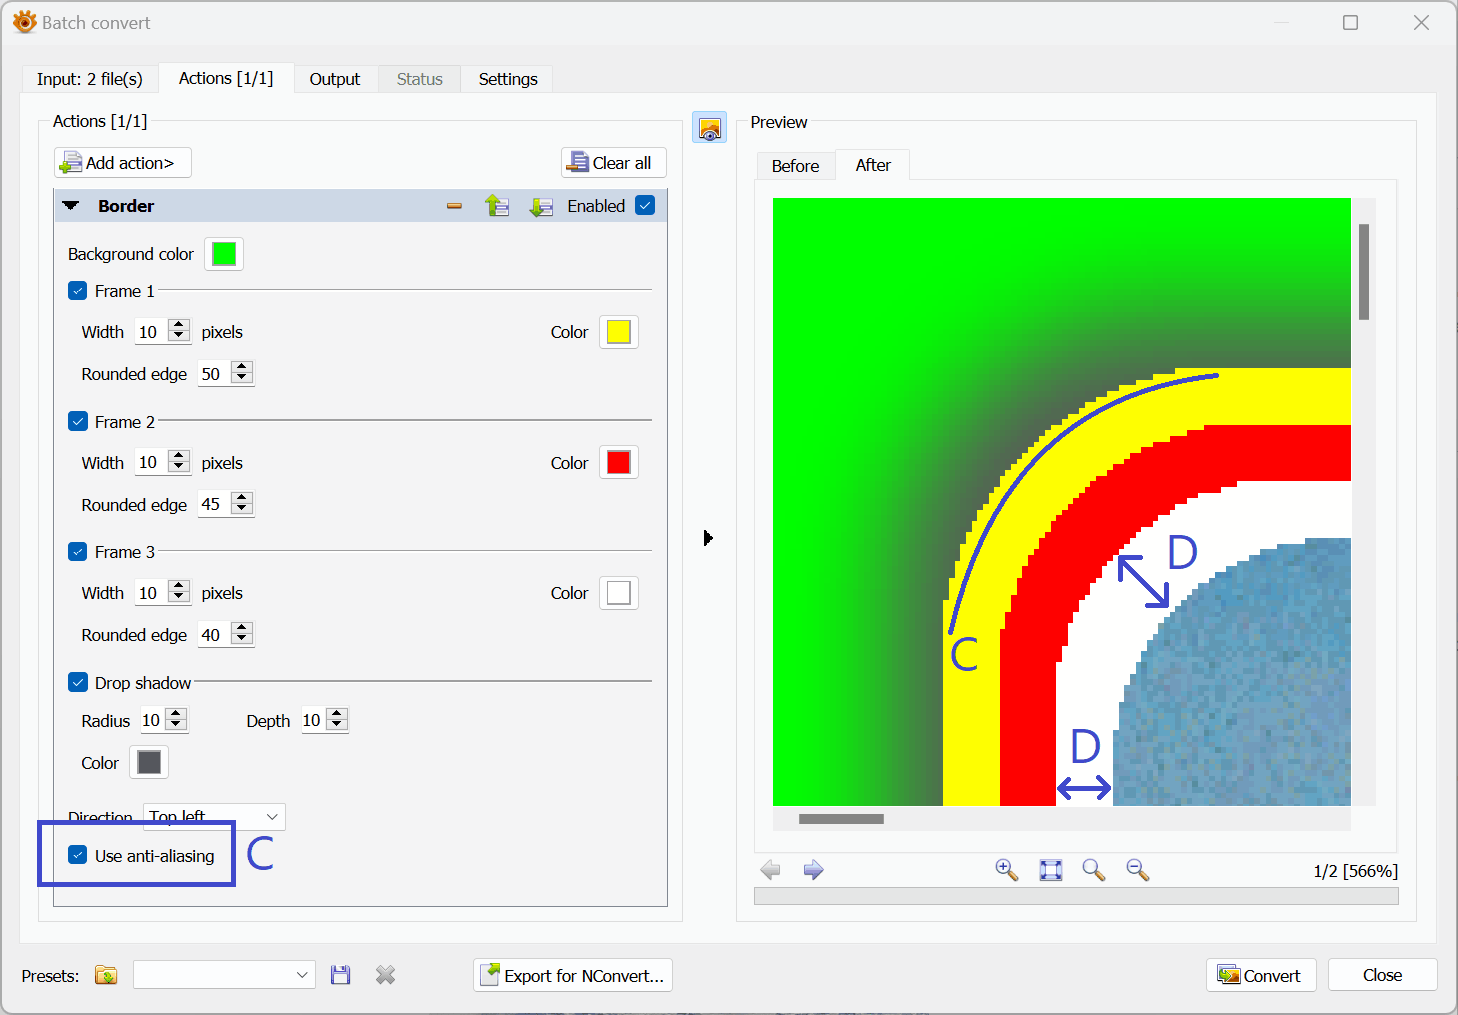
Task: Collapse the Border action section
Action: (x=71, y=206)
